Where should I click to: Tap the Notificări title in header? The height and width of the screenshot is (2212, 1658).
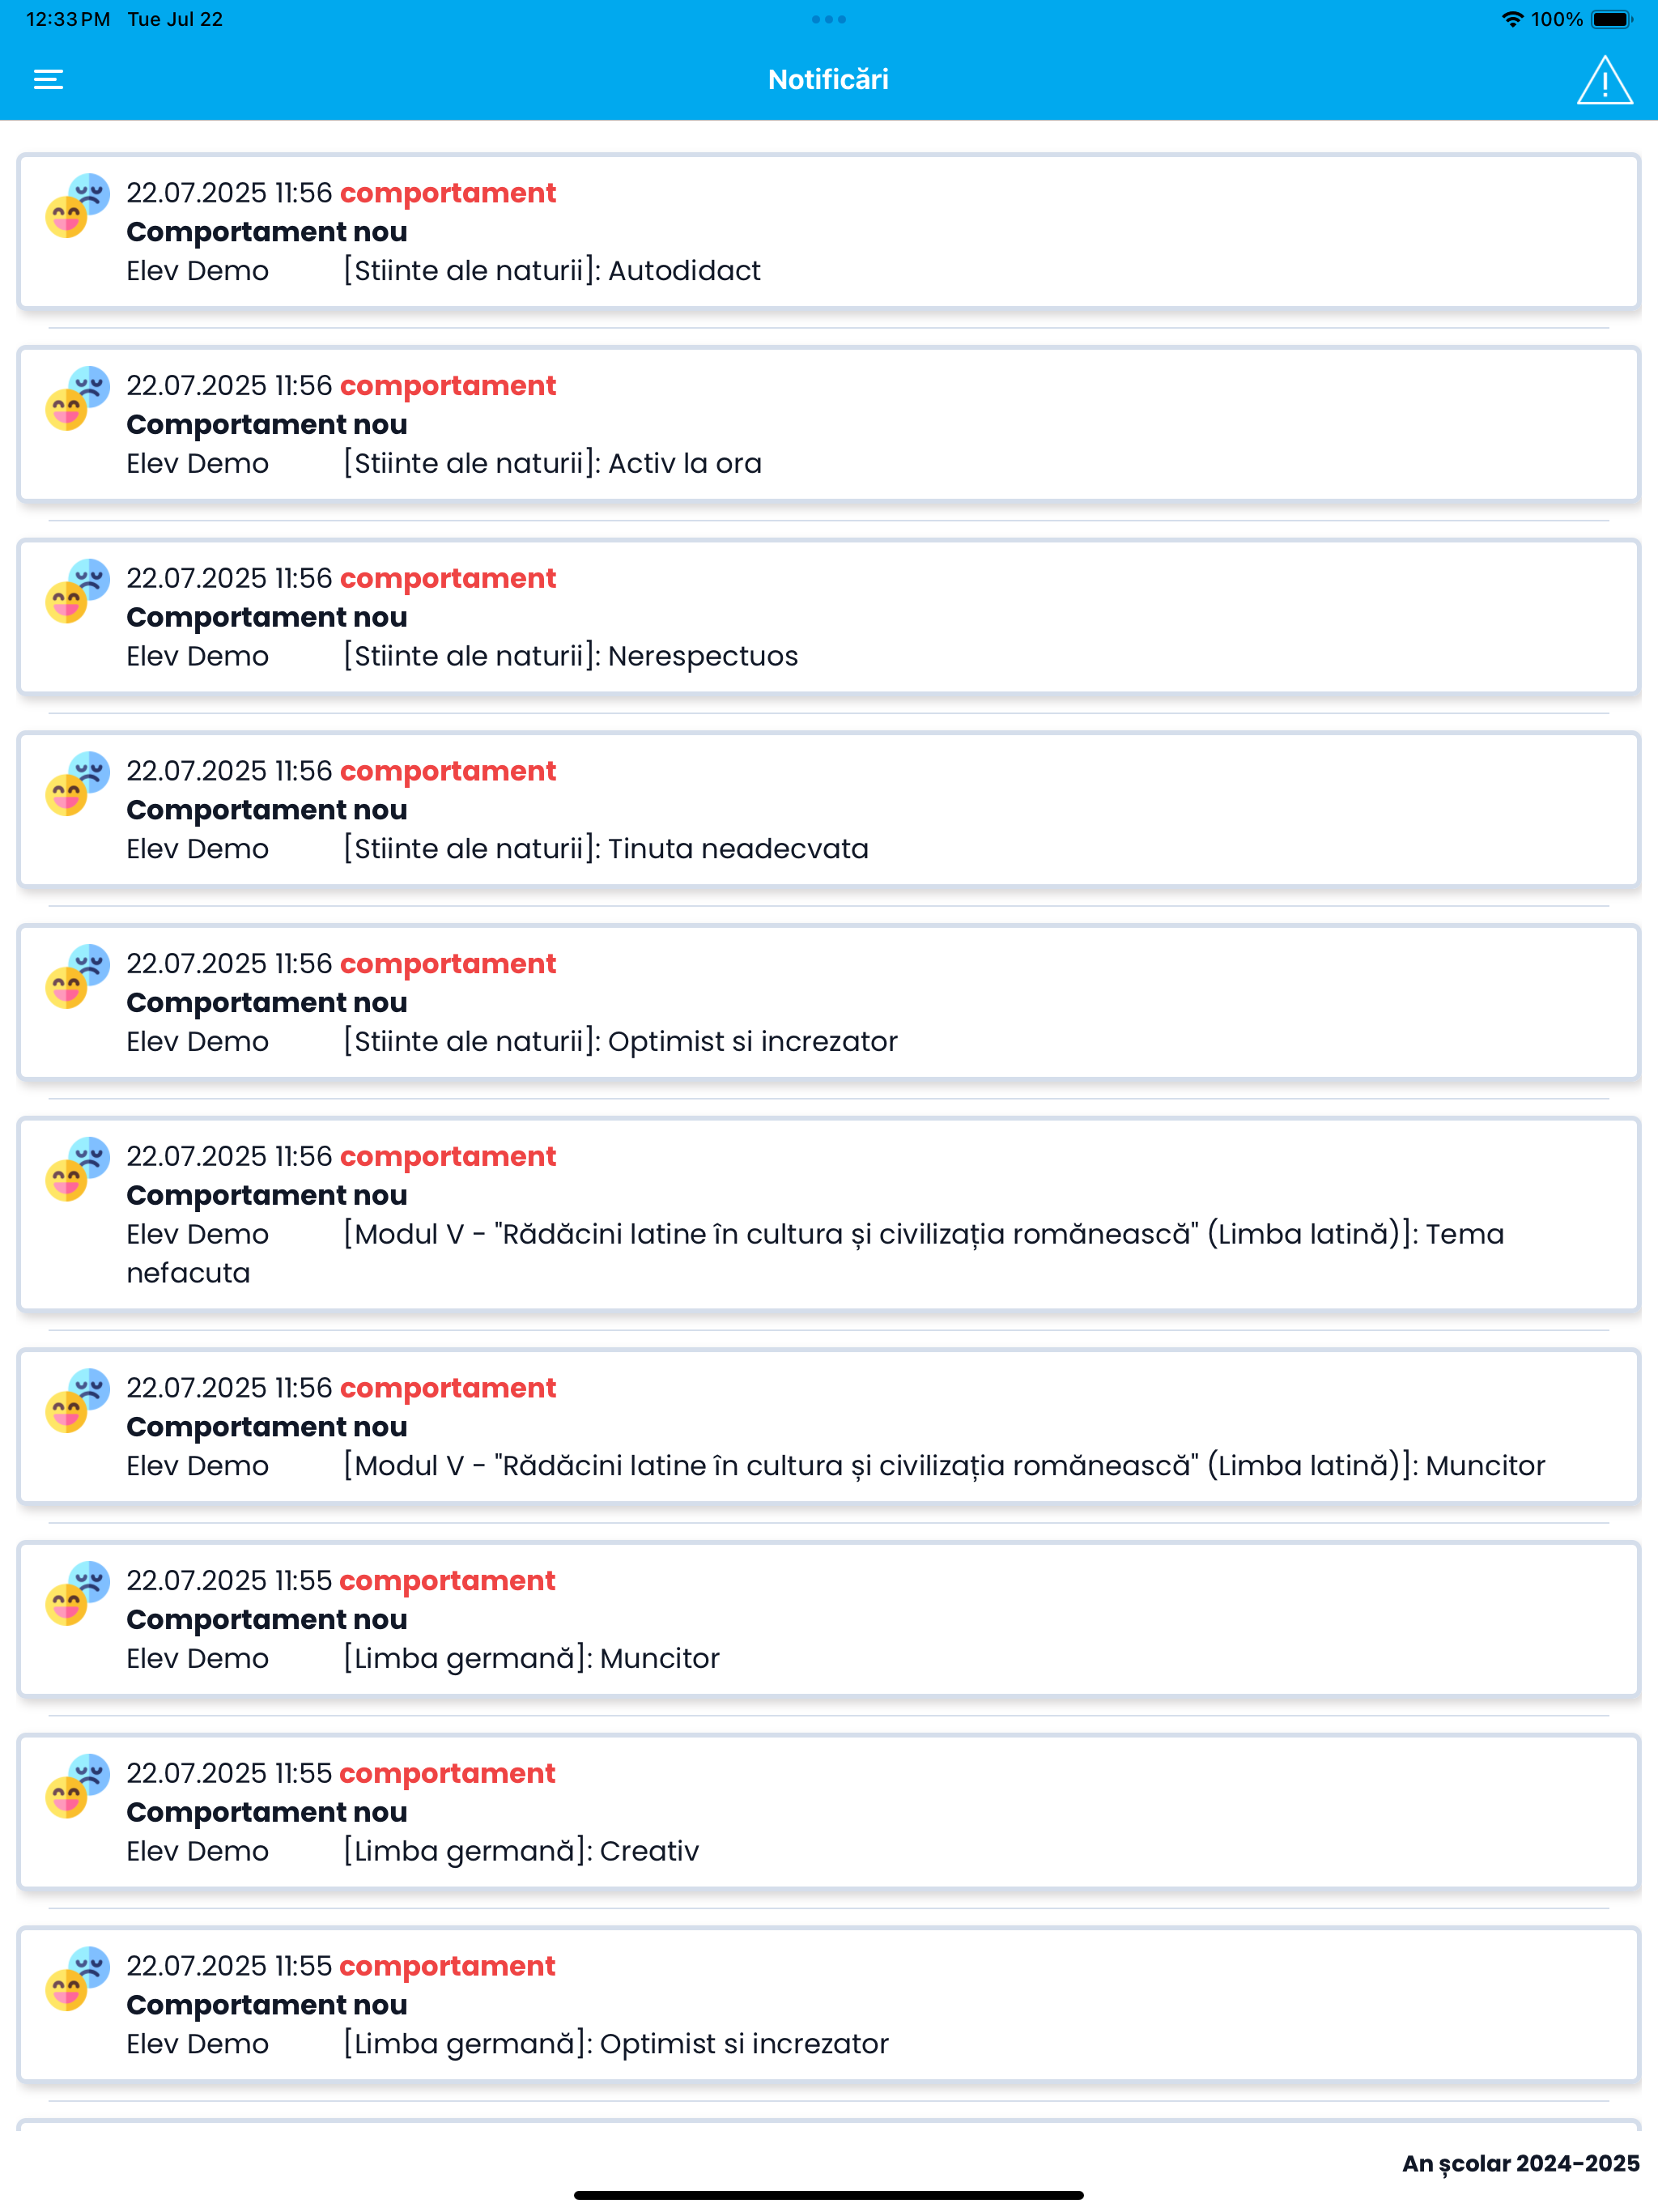point(829,79)
